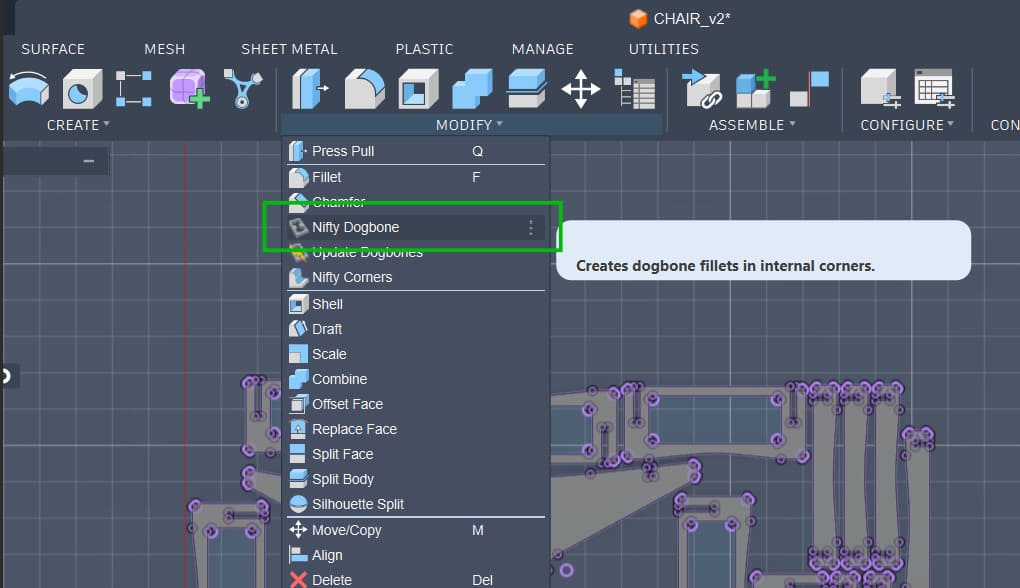Collapse the MODIFY dropdown menu
1020x588 pixels.
pyautogui.click(x=469, y=125)
